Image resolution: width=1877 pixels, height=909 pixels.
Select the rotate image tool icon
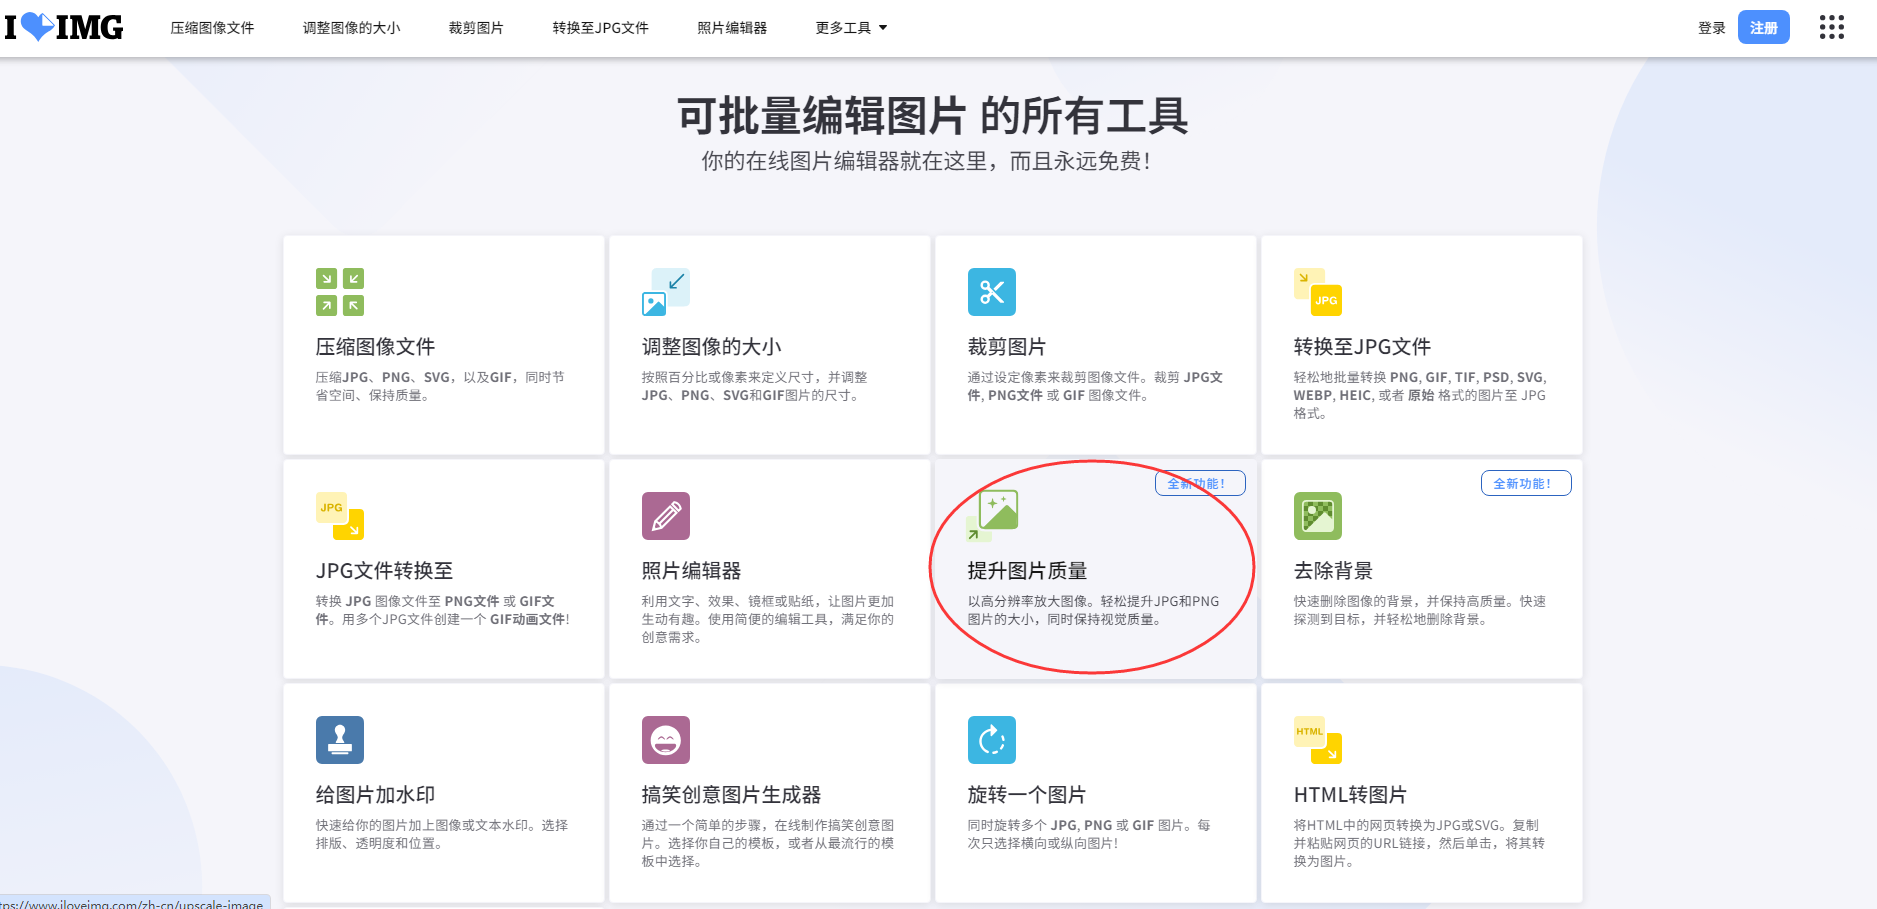tap(992, 739)
